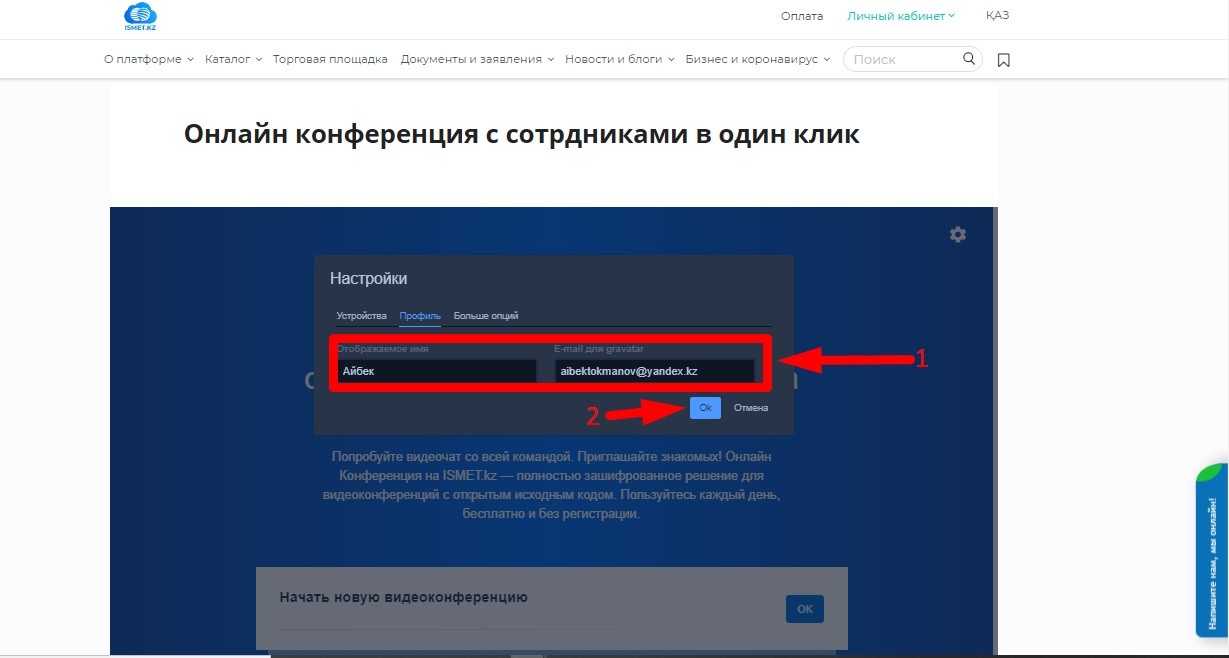This screenshot has height=658, width=1229.
Task: Open bookmarks via the bookmark icon
Action: pyautogui.click(x=1004, y=60)
